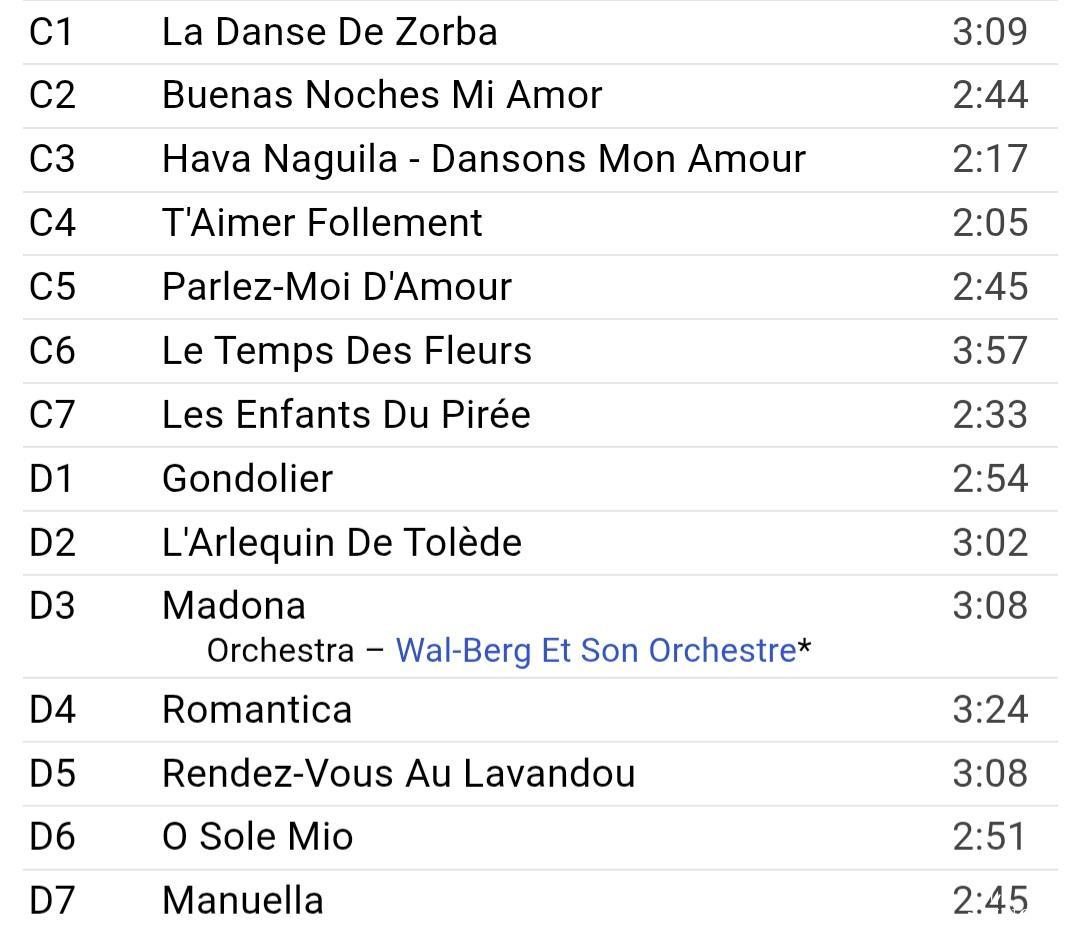
Task: Click the O Sole Mio title
Action: pos(258,837)
